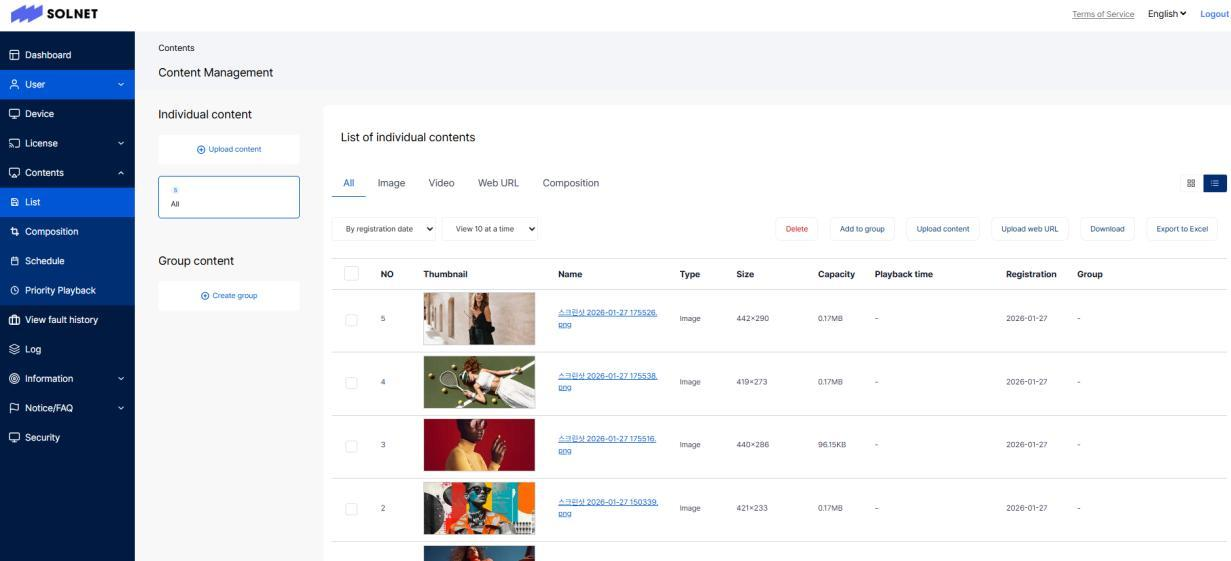
Task: Click the List icon in sidebar
Action: click(14, 202)
